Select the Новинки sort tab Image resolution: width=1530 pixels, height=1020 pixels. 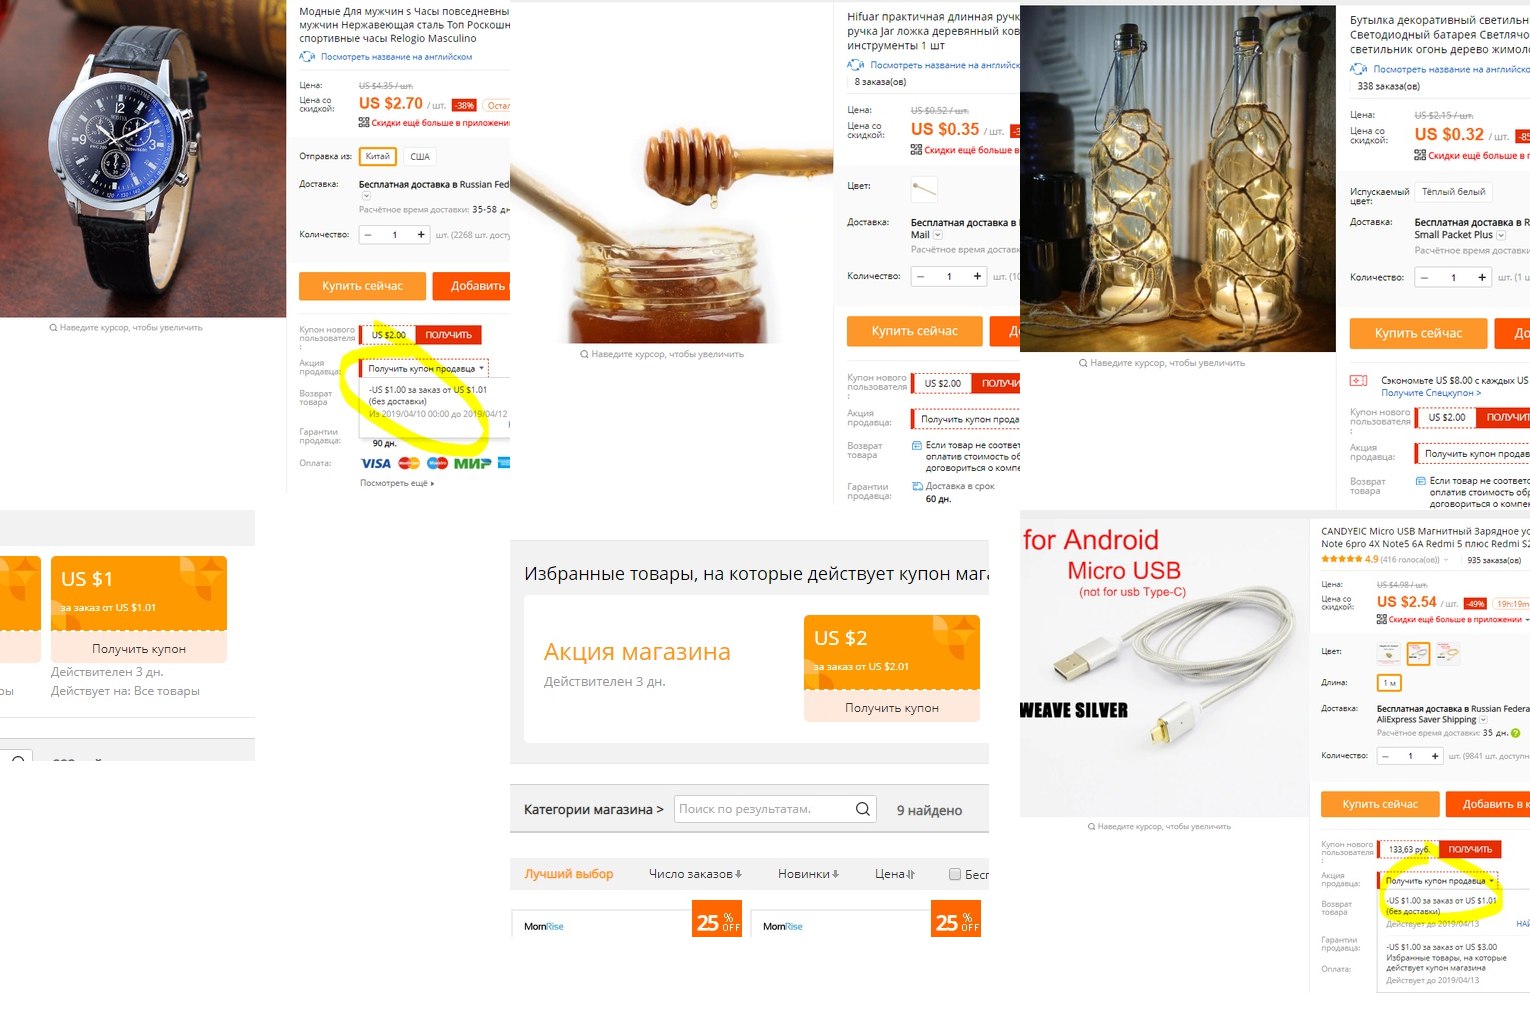tap(808, 874)
